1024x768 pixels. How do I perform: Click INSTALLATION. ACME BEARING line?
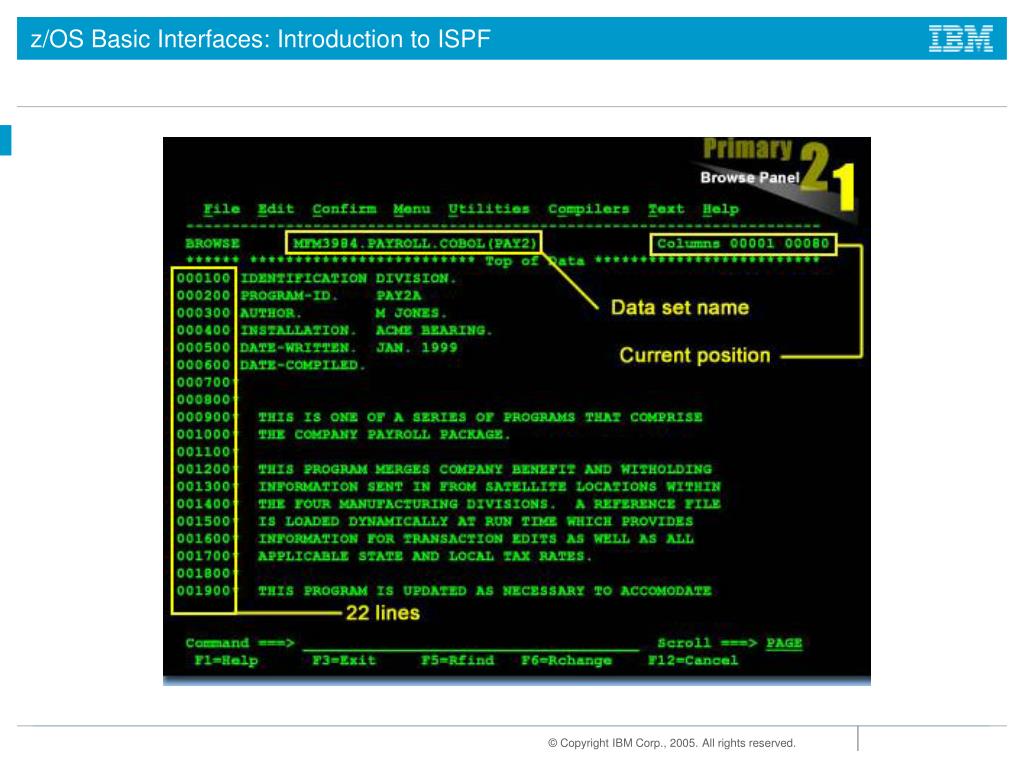tap(366, 330)
